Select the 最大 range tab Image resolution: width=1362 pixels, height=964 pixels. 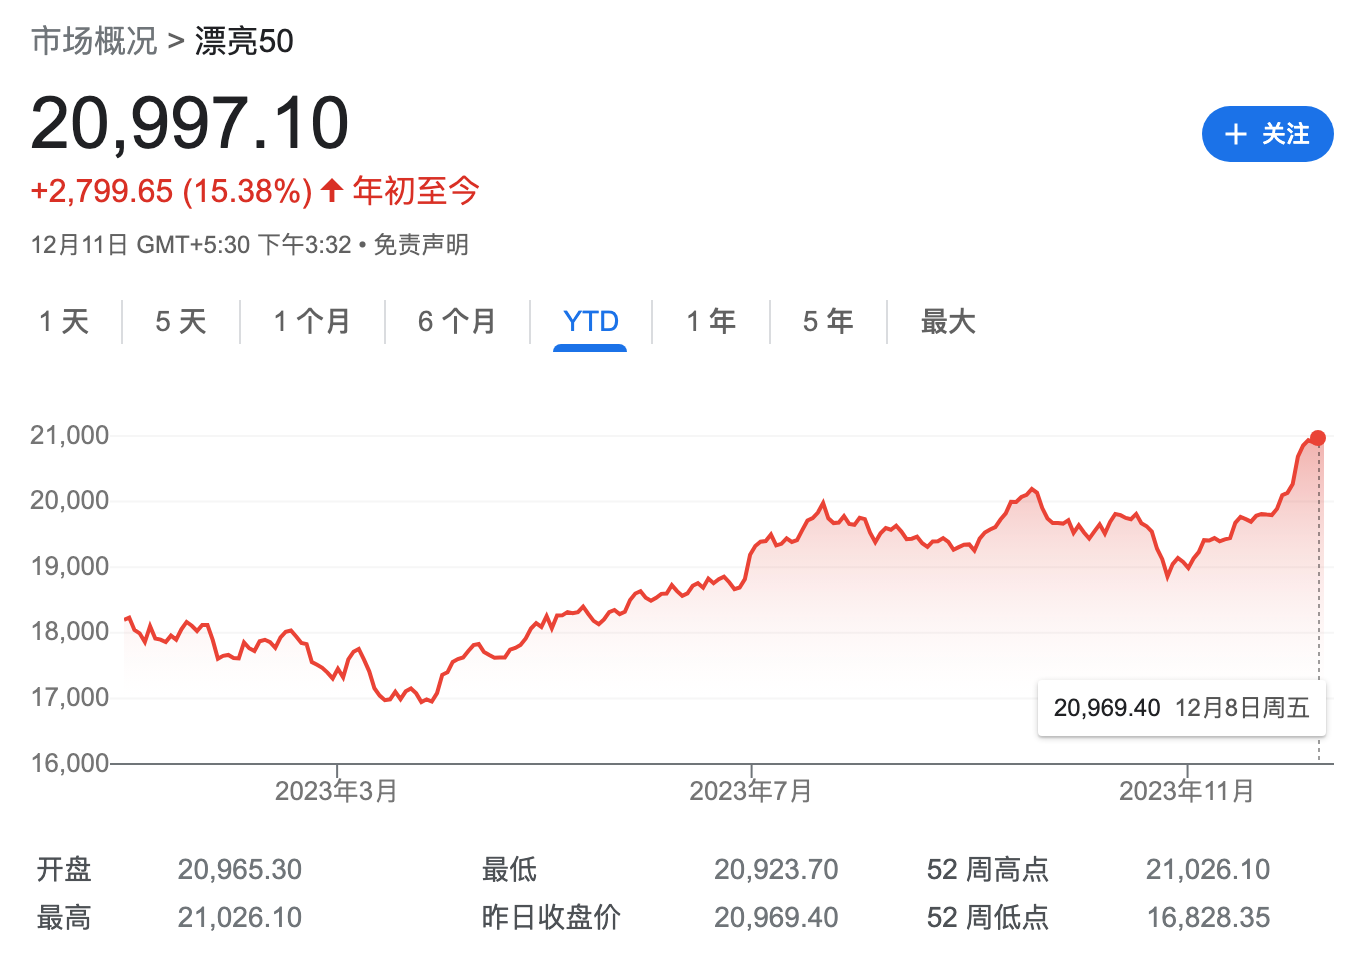pos(948,321)
